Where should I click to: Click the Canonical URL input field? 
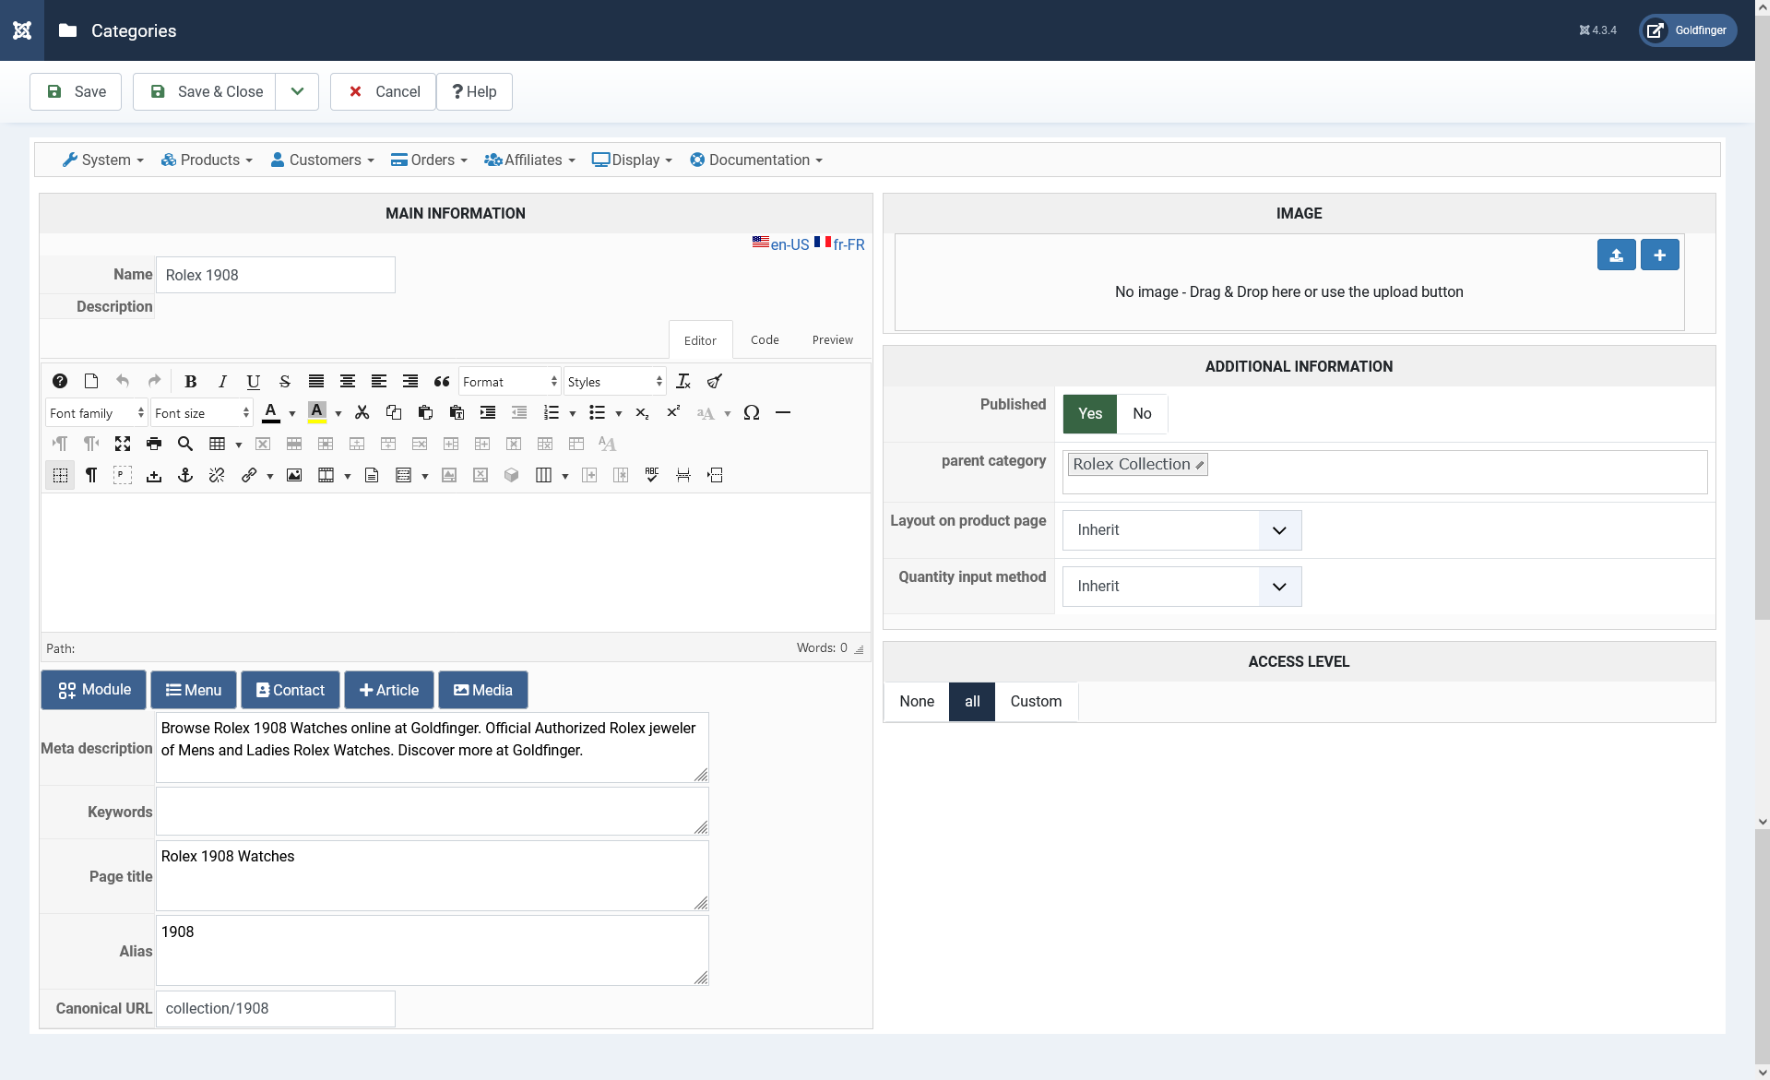pyautogui.click(x=276, y=1009)
